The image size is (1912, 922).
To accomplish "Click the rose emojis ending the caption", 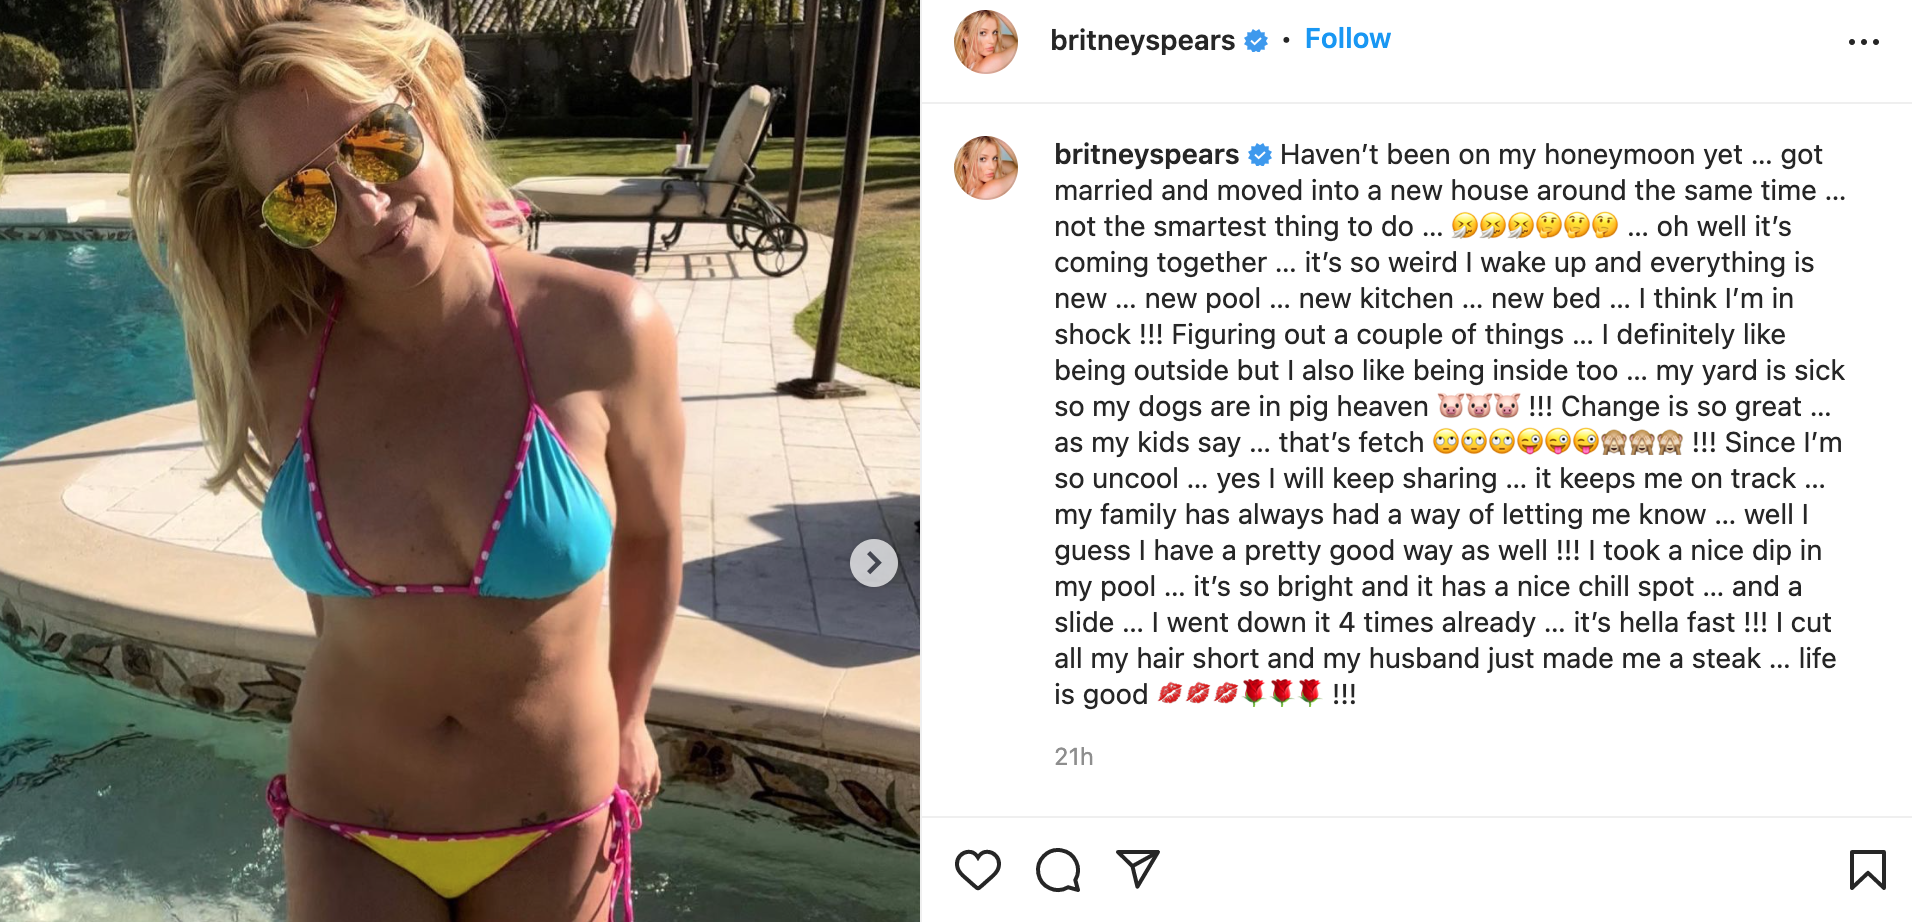I will (1281, 693).
